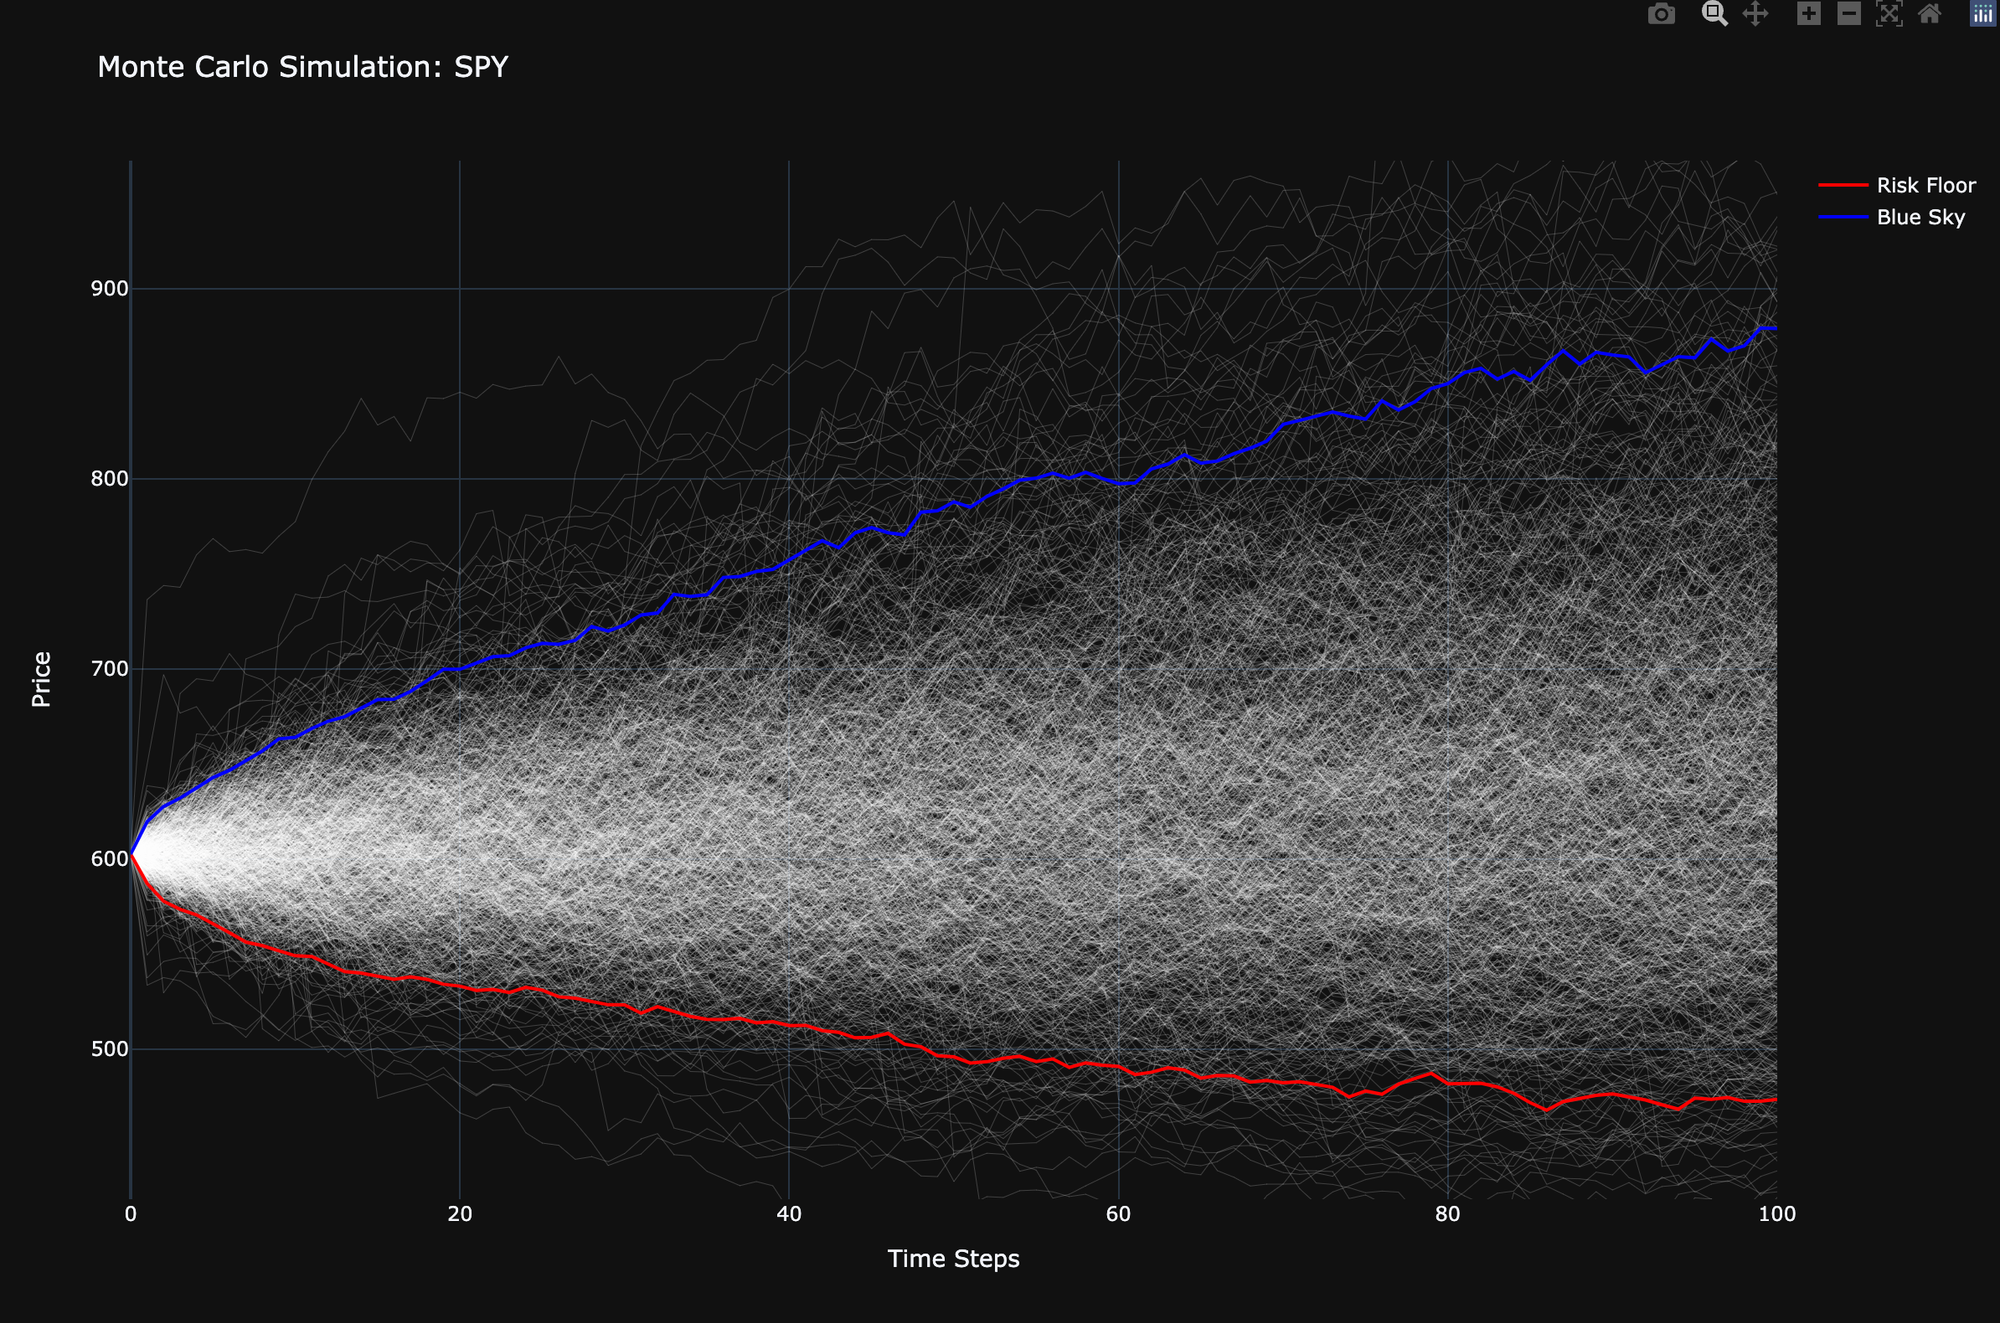The image size is (2000, 1323).
Task: Select the Zoom tool in modebar
Action: click(1714, 14)
